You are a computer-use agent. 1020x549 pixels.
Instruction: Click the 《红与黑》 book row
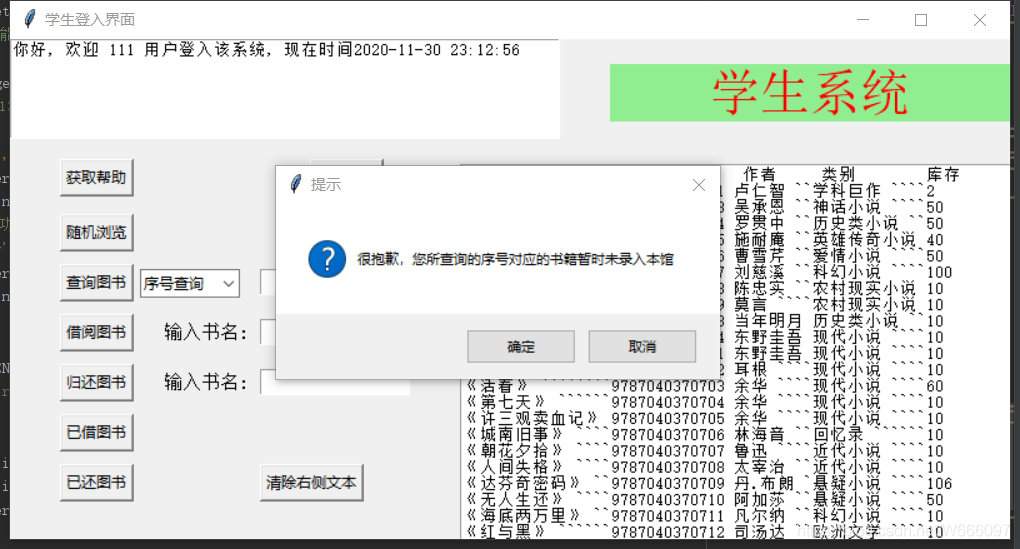click(705, 532)
